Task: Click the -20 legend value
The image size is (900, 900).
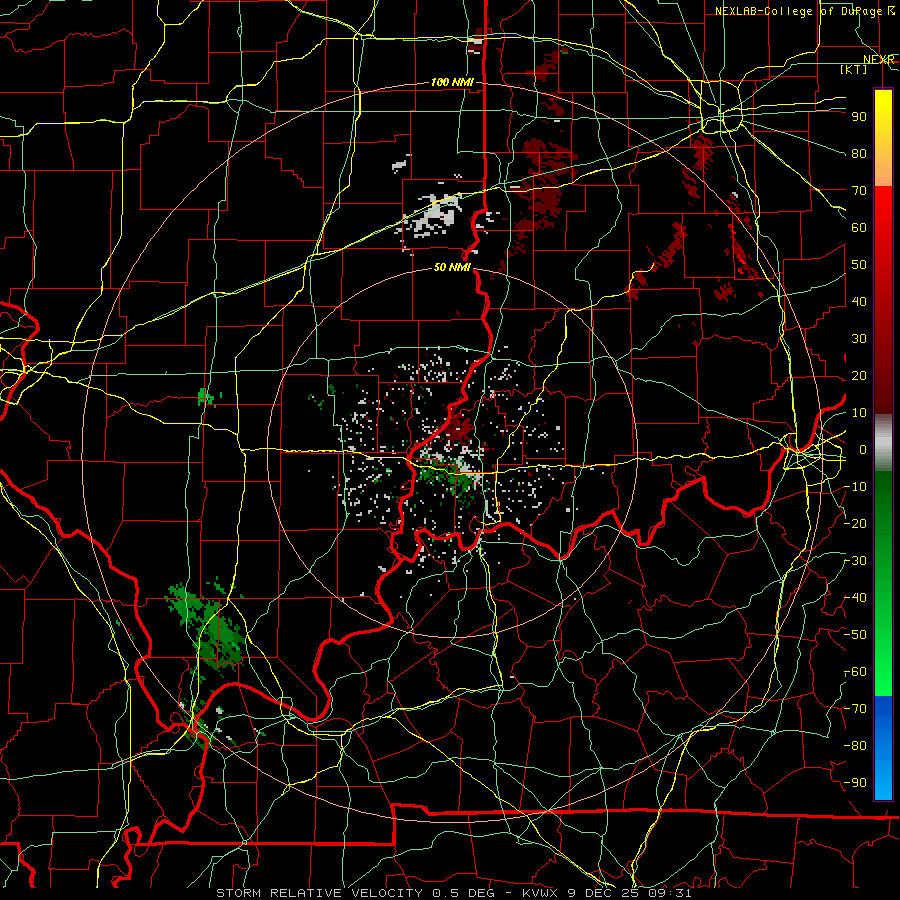Action: click(x=856, y=524)
